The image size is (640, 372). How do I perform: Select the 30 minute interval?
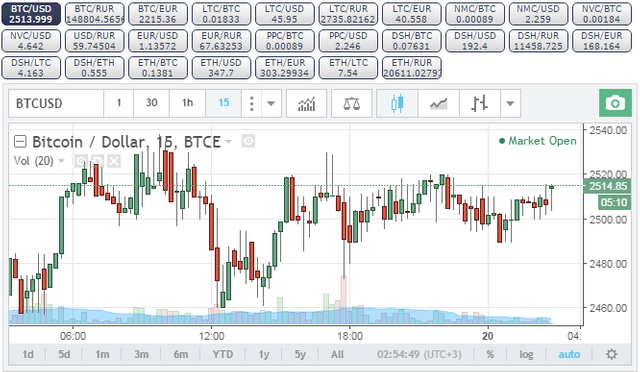pos(151,103)
